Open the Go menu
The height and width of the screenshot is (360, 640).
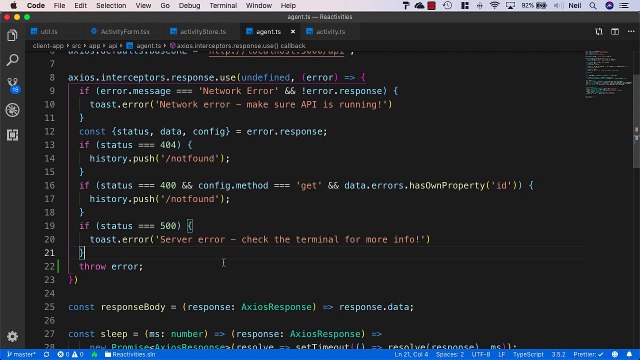coord(165,5)
